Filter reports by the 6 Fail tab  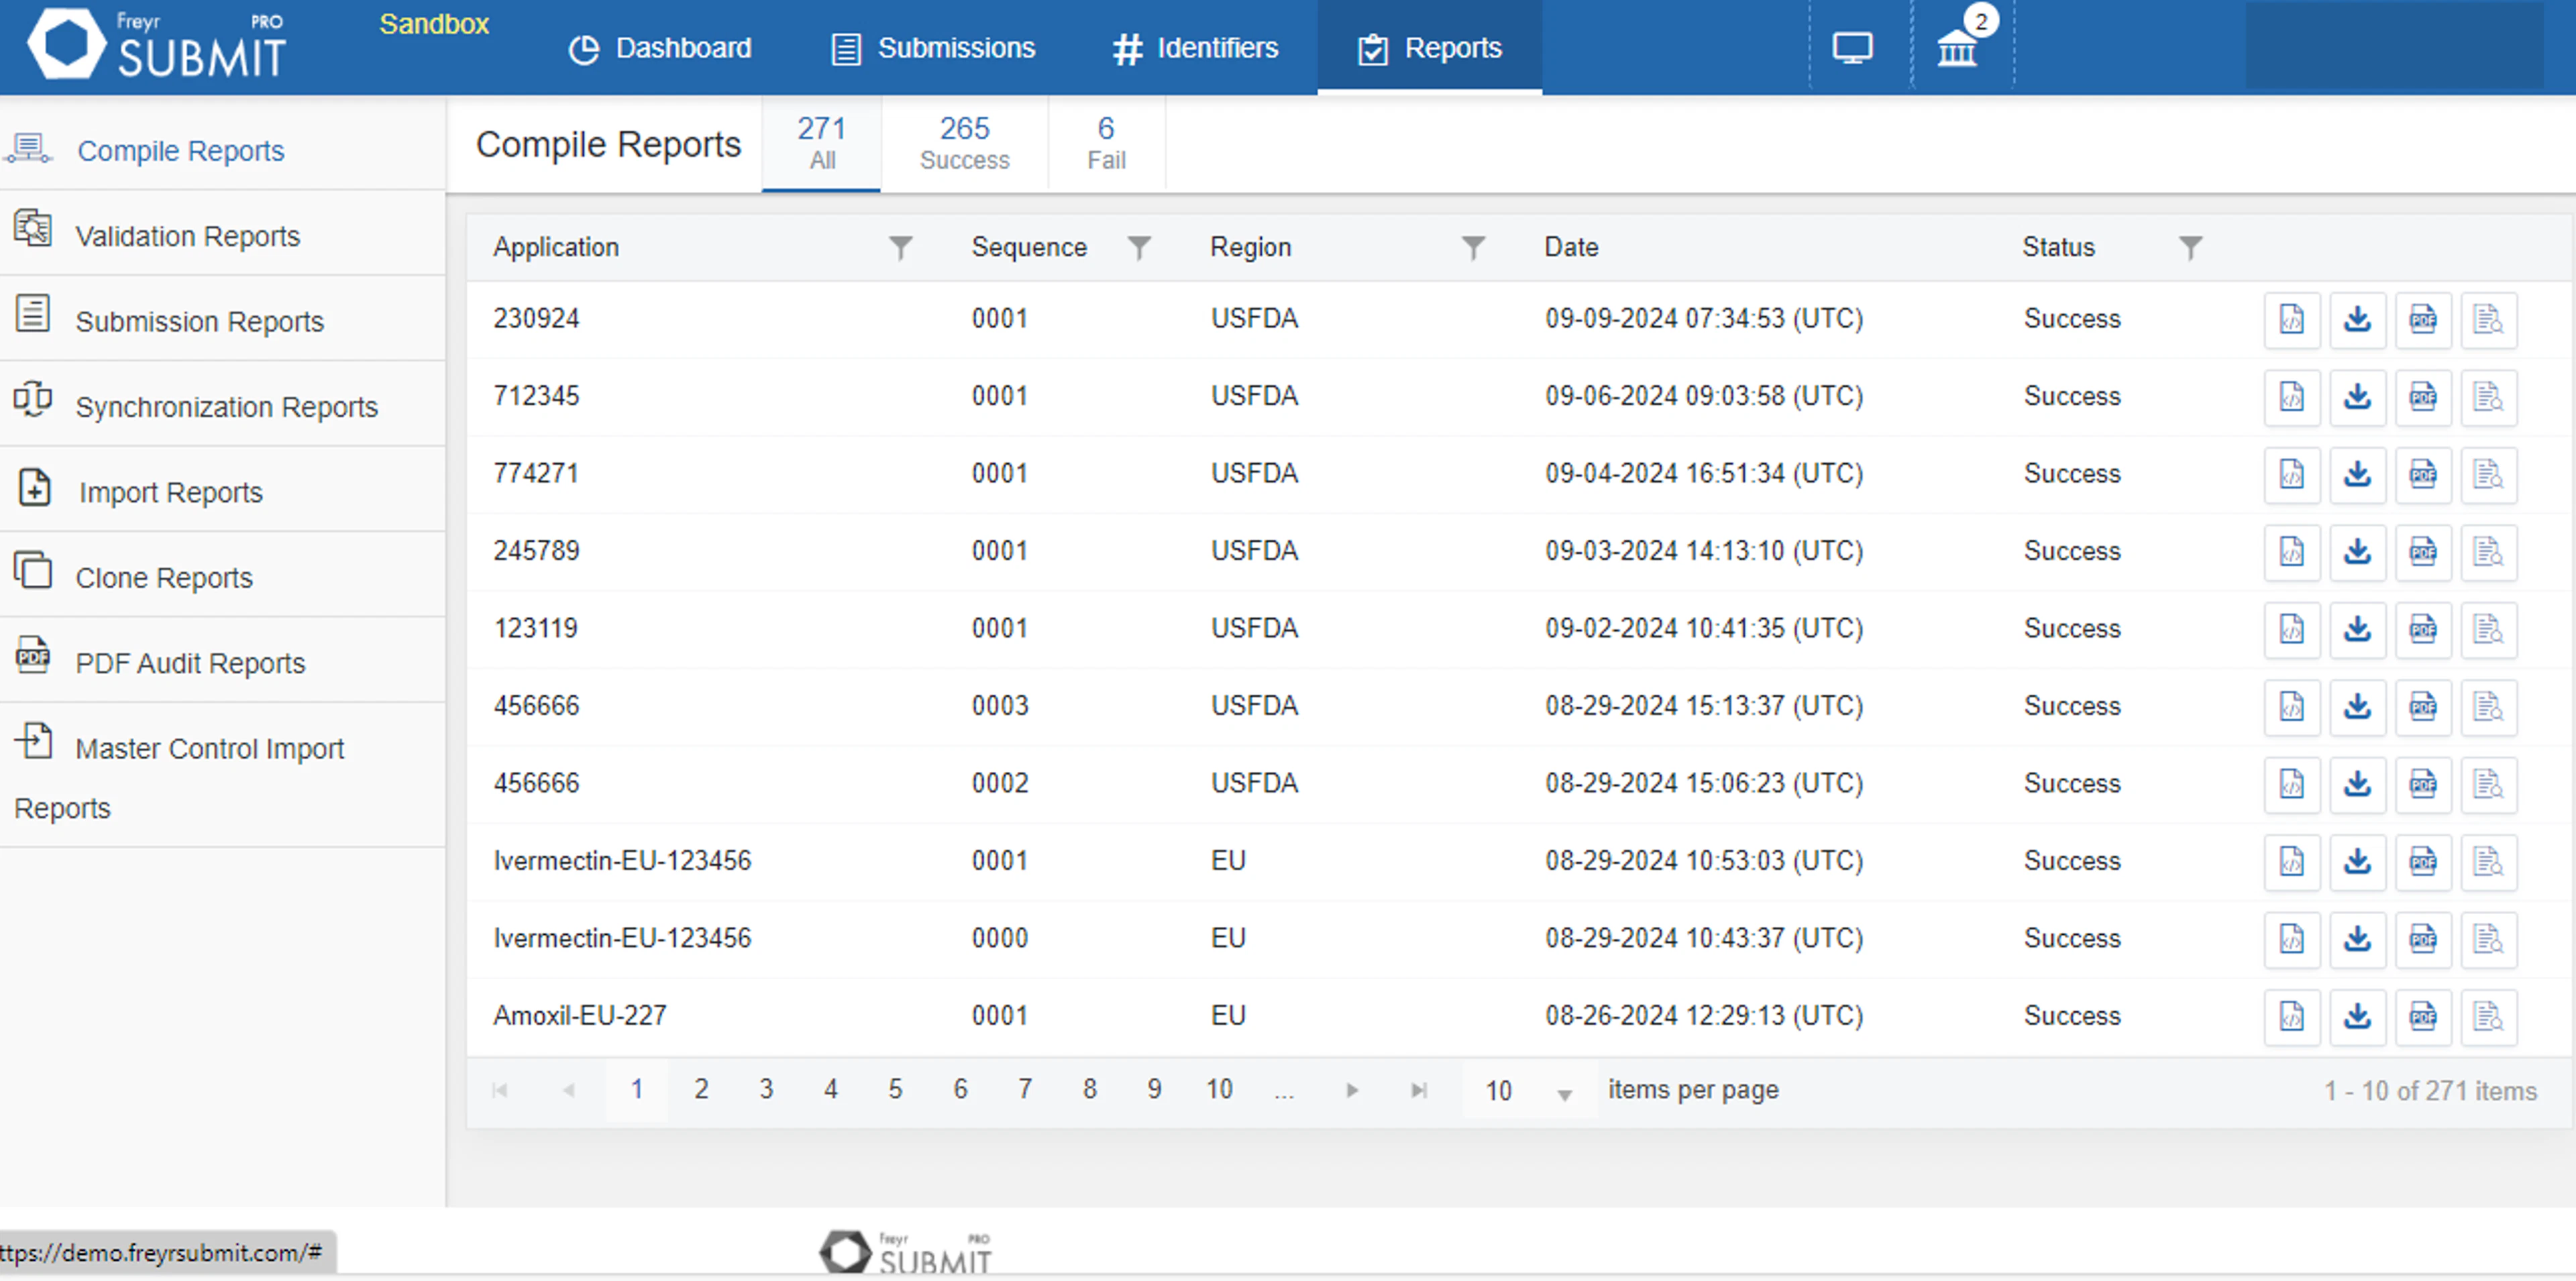pyautogui.click(x=1106, y=143)
